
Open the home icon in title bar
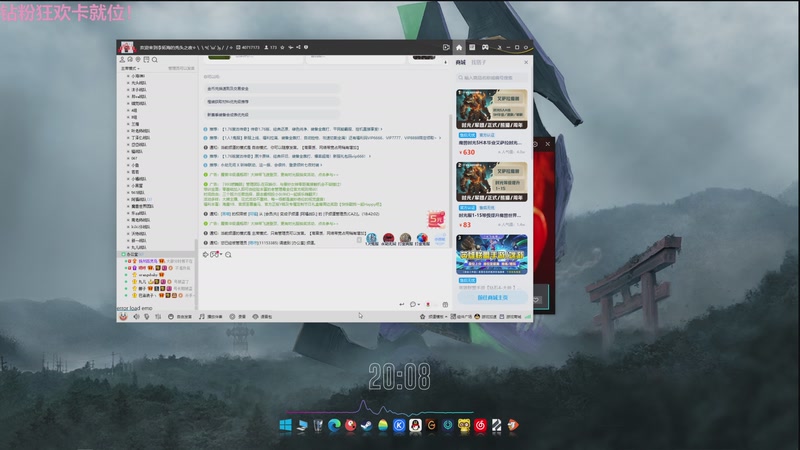pos(459,47)
